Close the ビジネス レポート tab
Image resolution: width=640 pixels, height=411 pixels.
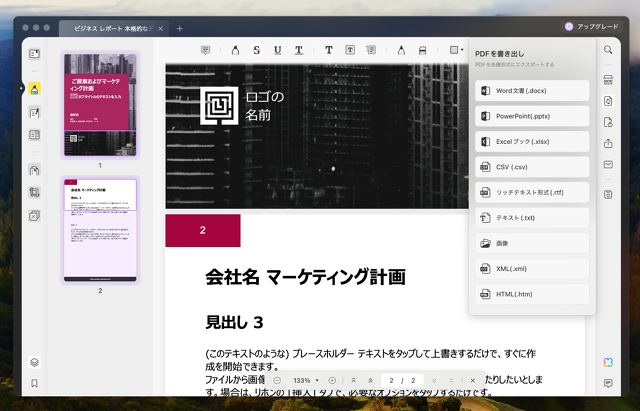tap(160, 29)
